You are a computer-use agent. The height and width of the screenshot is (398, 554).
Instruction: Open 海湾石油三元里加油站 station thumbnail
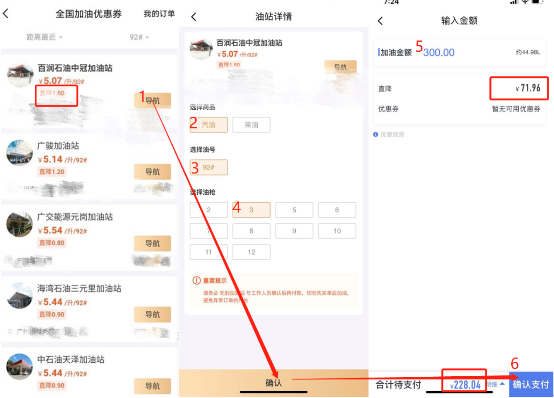pos(20,295)
